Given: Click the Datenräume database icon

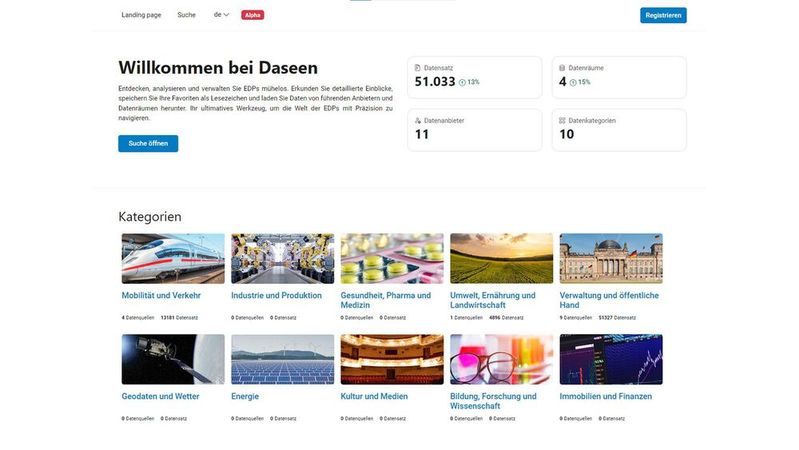Looking at the screenshot, I should [x=562, y=68].
